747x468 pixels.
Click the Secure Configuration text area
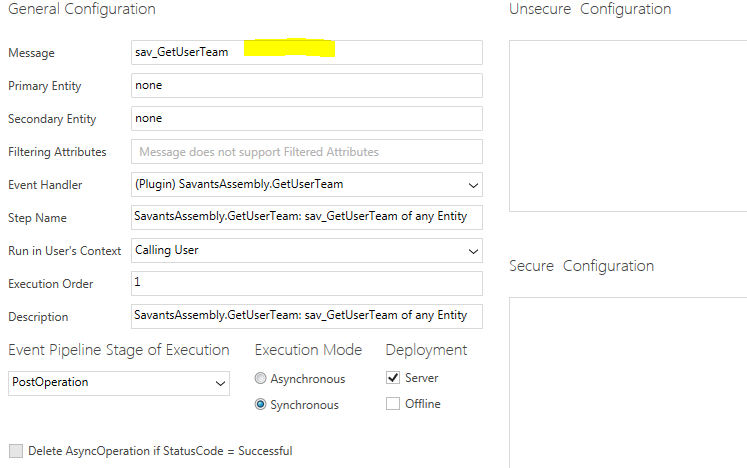click(628, 380)
